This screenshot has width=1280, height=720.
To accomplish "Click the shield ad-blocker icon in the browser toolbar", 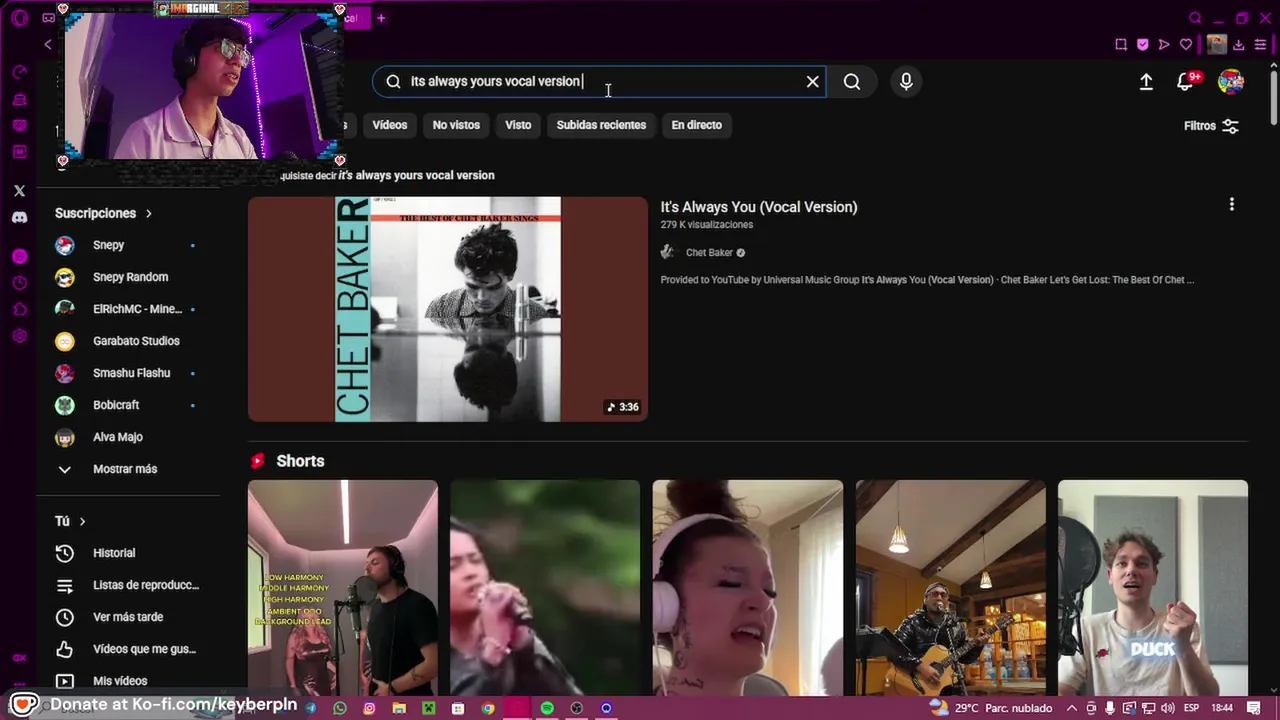I will [x=1143, y=45].
